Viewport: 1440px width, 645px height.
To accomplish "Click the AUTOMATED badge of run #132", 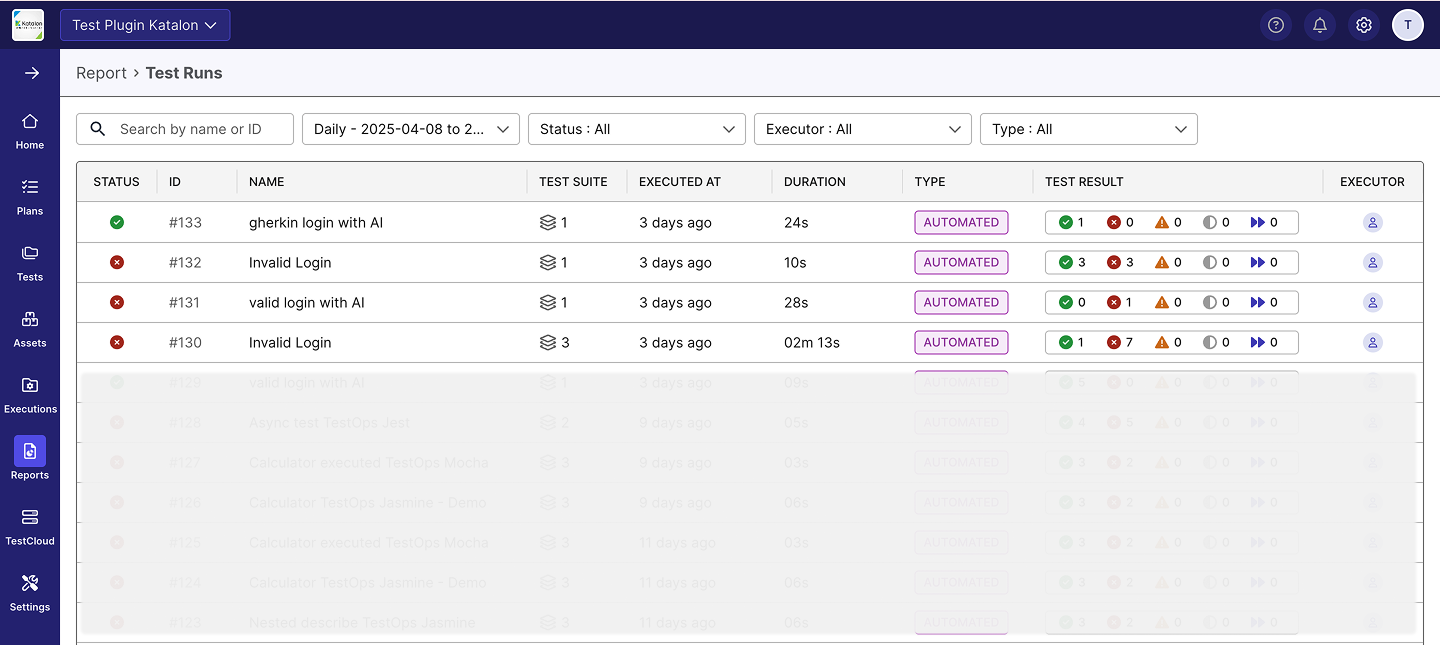I will [961, 262].
